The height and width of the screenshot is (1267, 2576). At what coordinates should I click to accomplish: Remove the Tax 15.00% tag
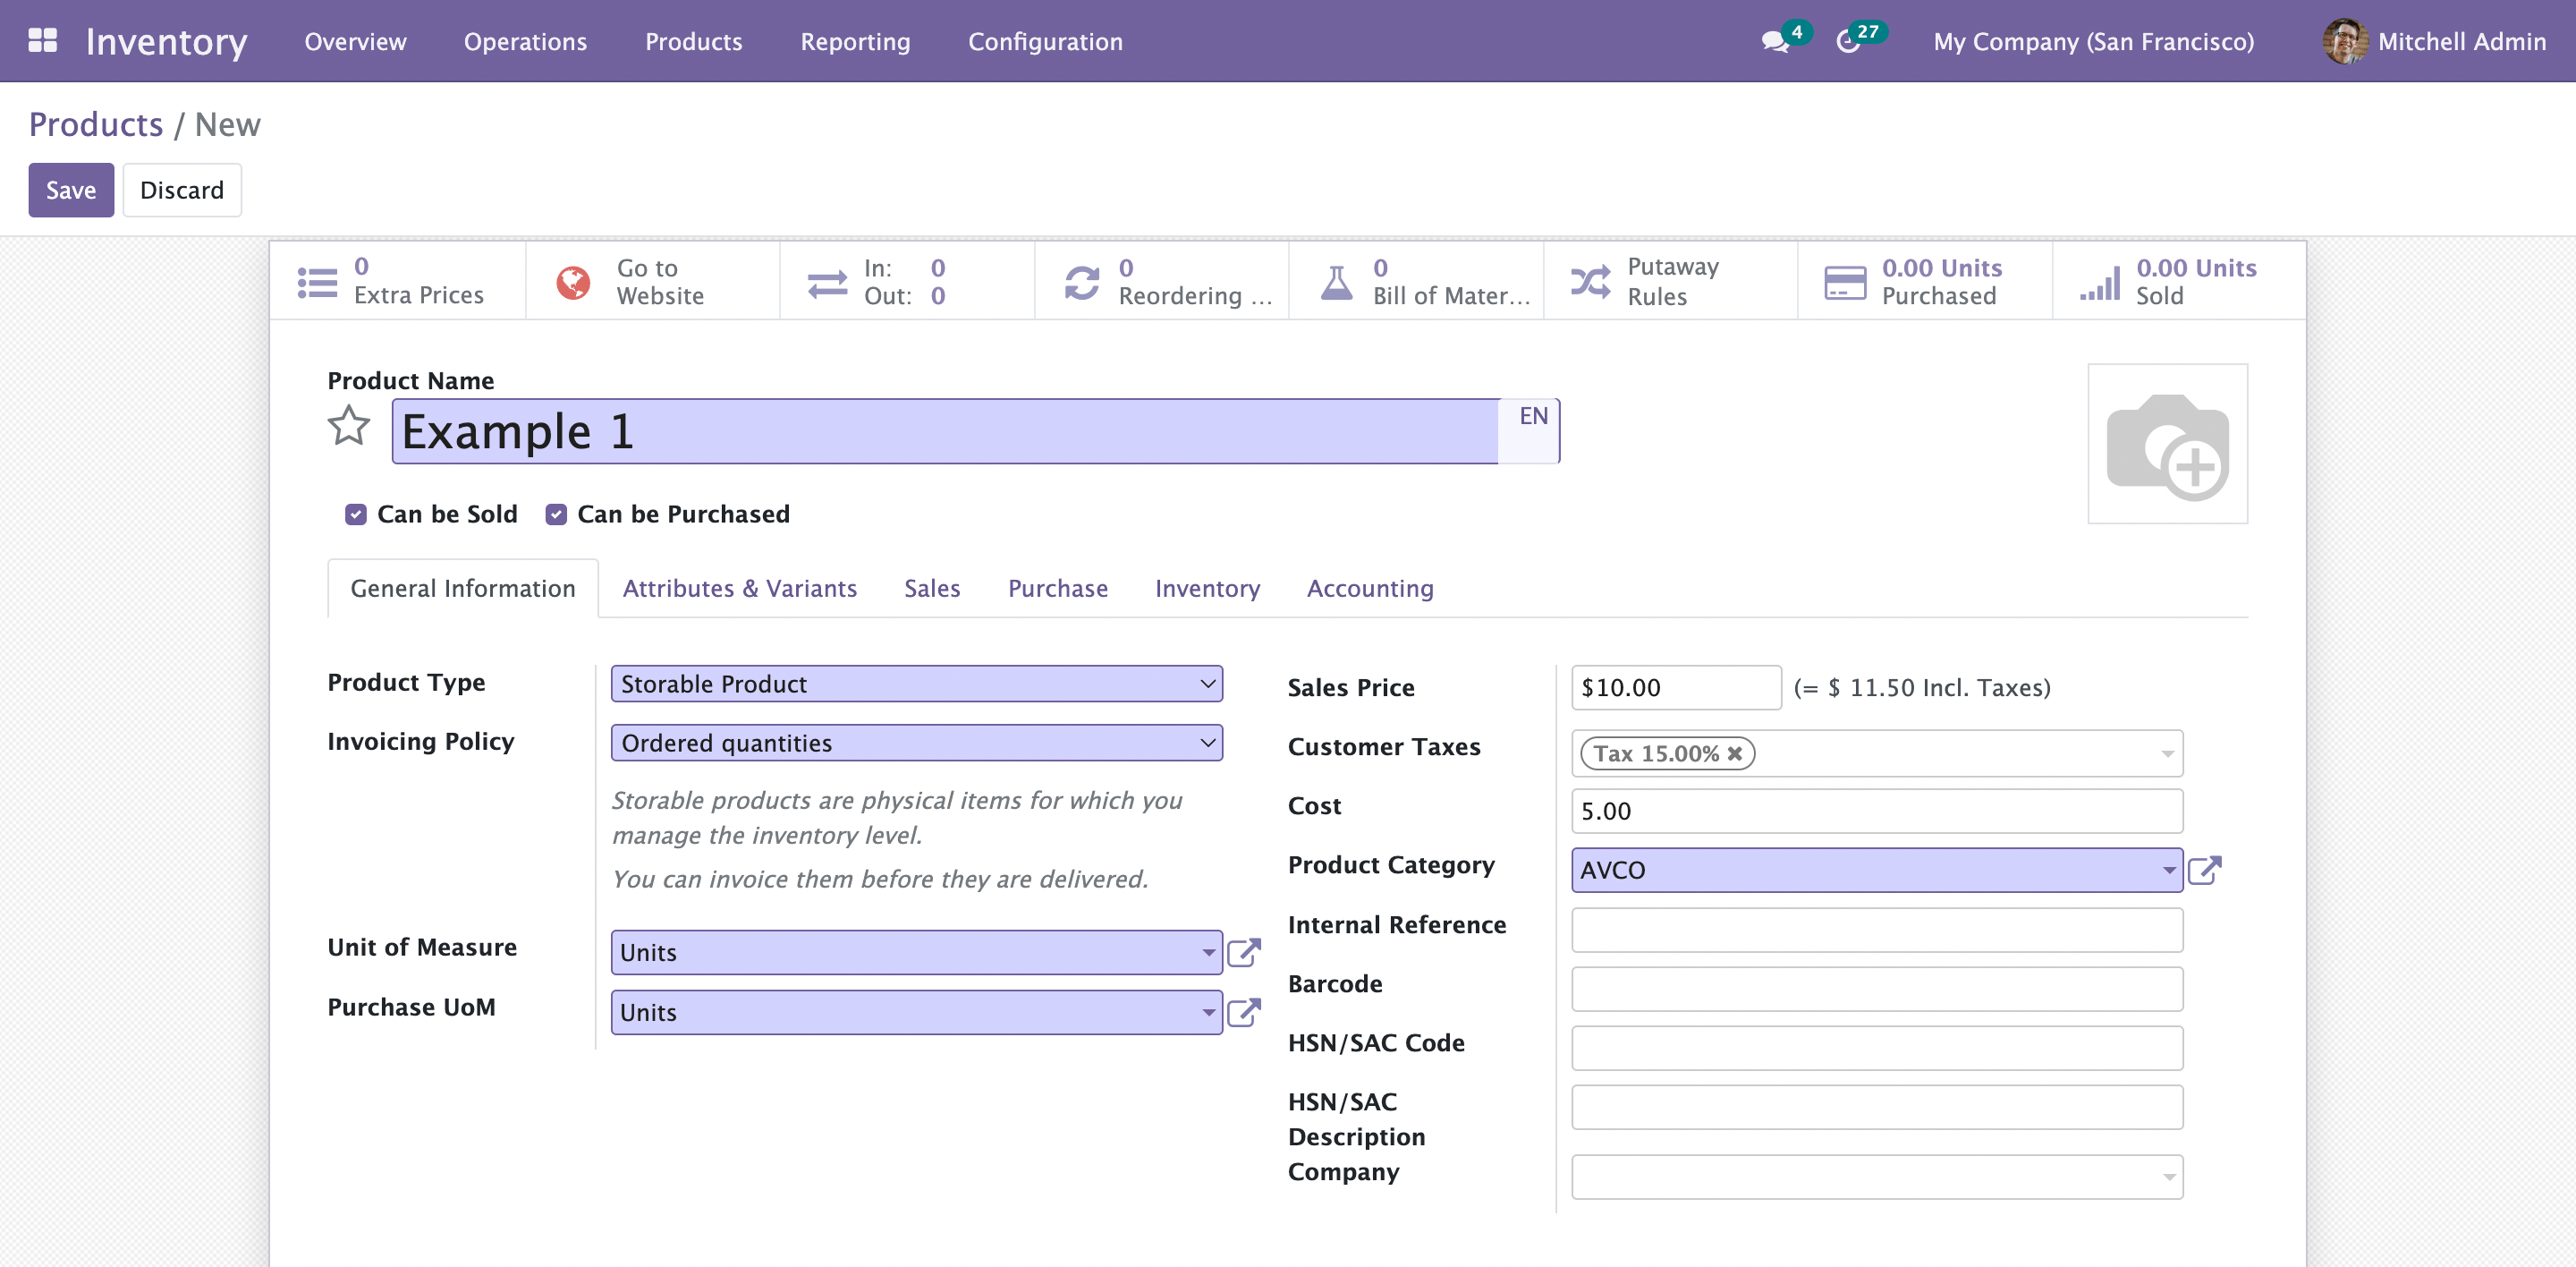(1735, 754)
